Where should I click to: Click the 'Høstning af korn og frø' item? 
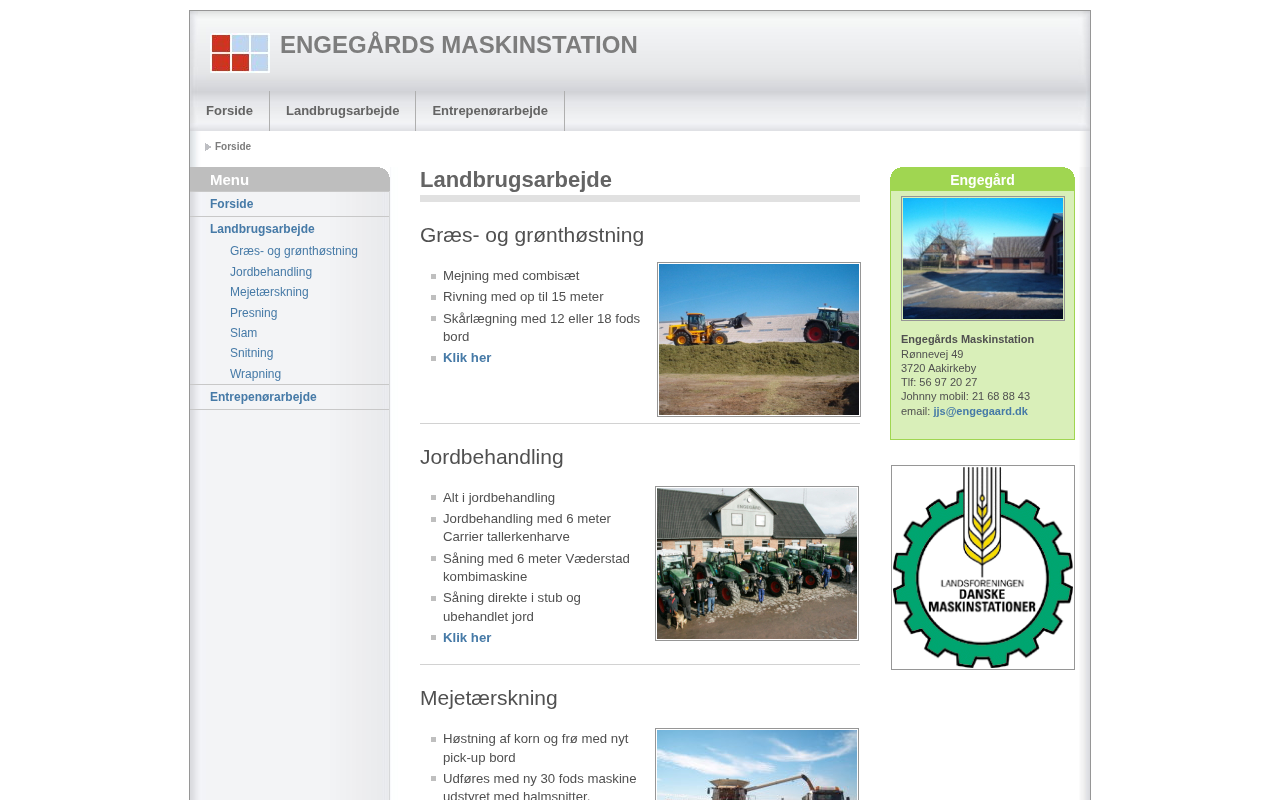click(536, 748)
